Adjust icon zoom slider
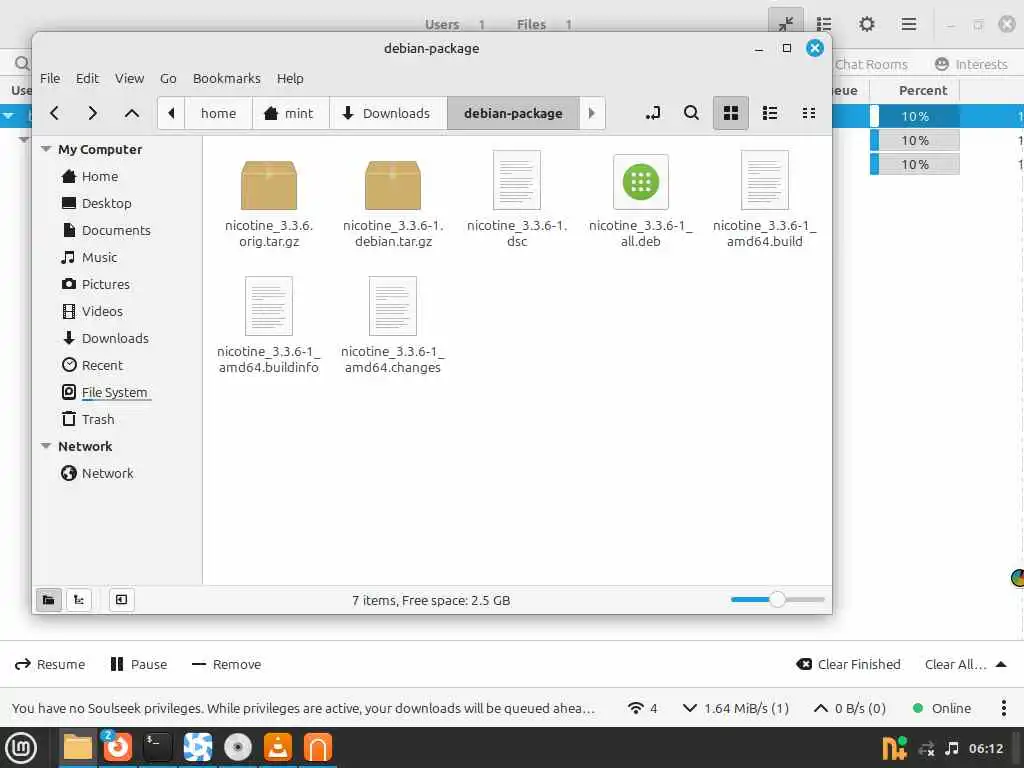The image size is (1024, 768). point(777,600)
